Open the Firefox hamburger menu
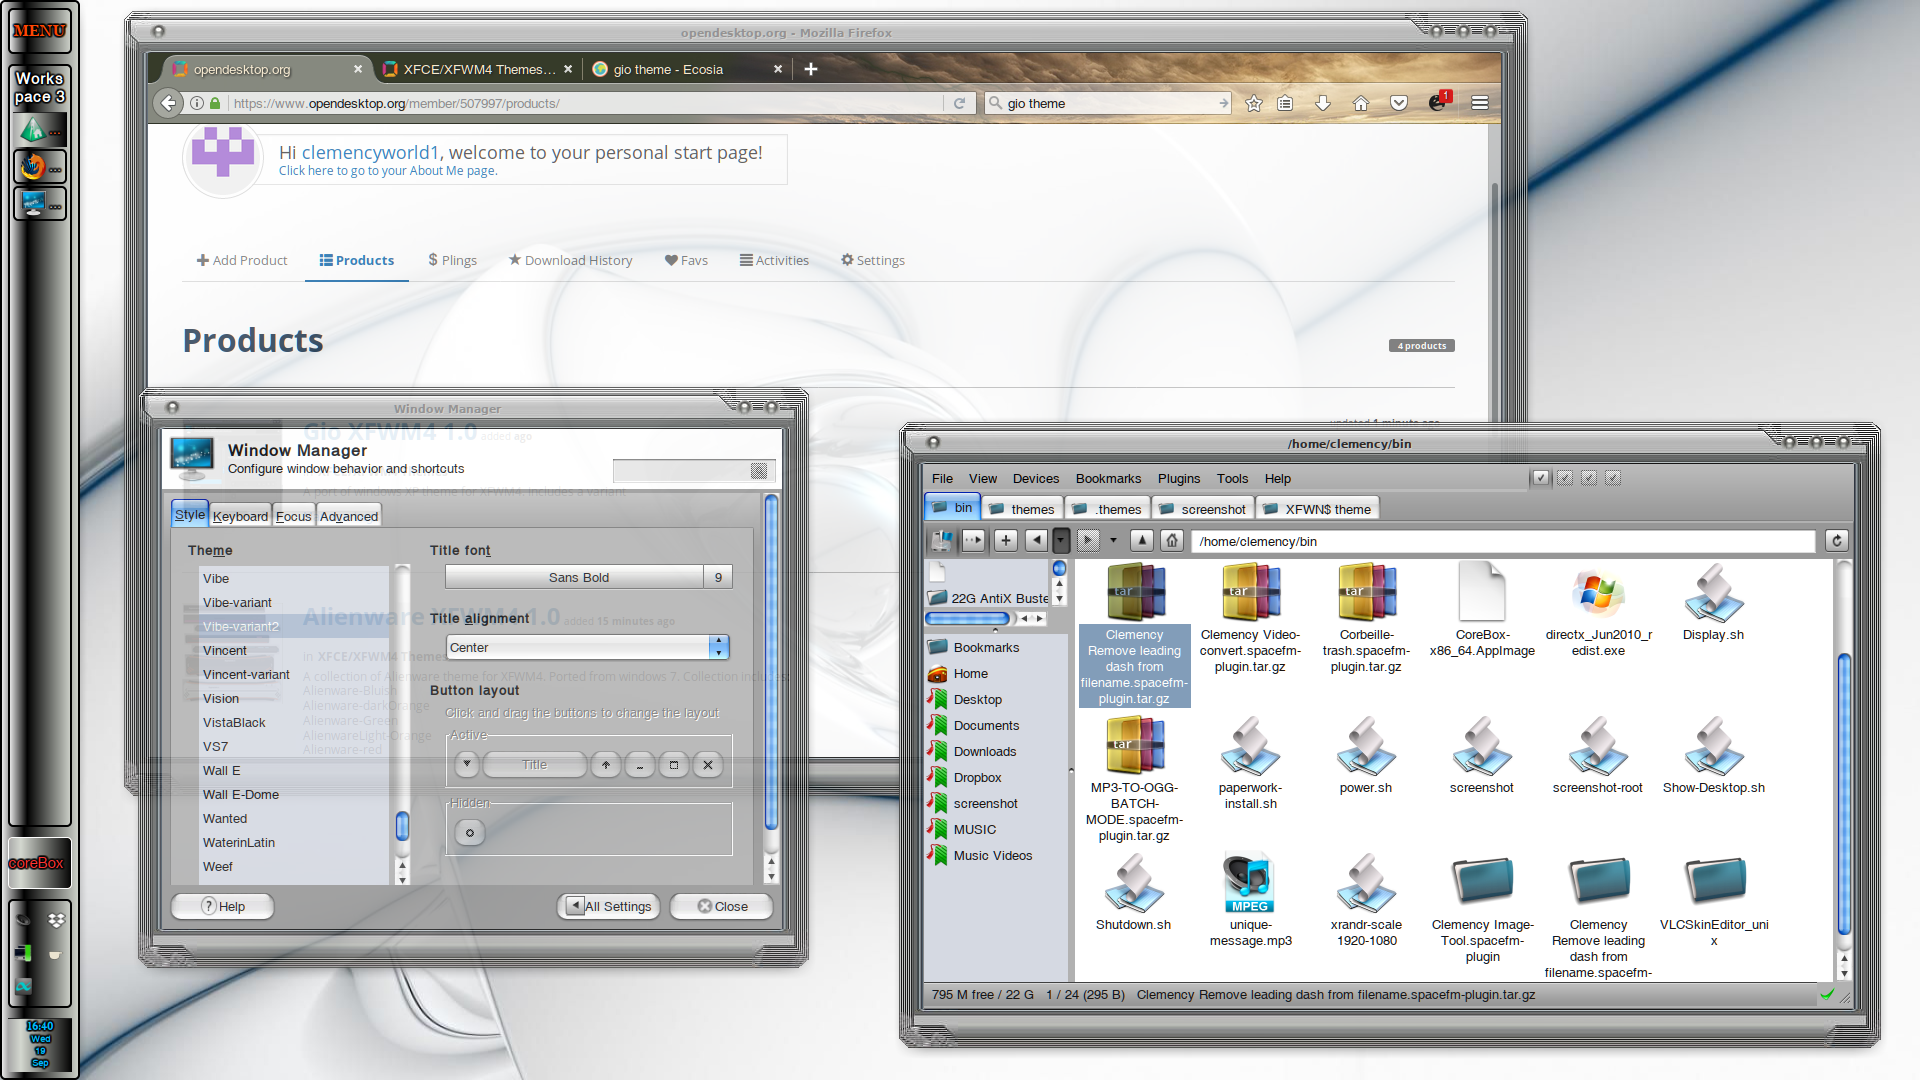The width and height of the screenshot is (1920, 1080). pos(1480,103)
